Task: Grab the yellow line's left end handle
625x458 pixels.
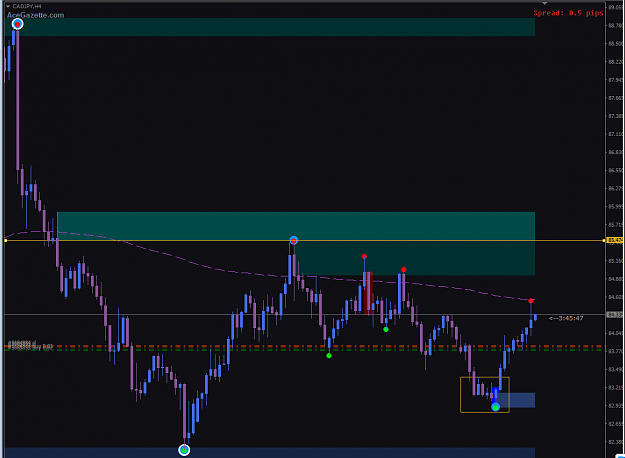Action: [6, 240]
